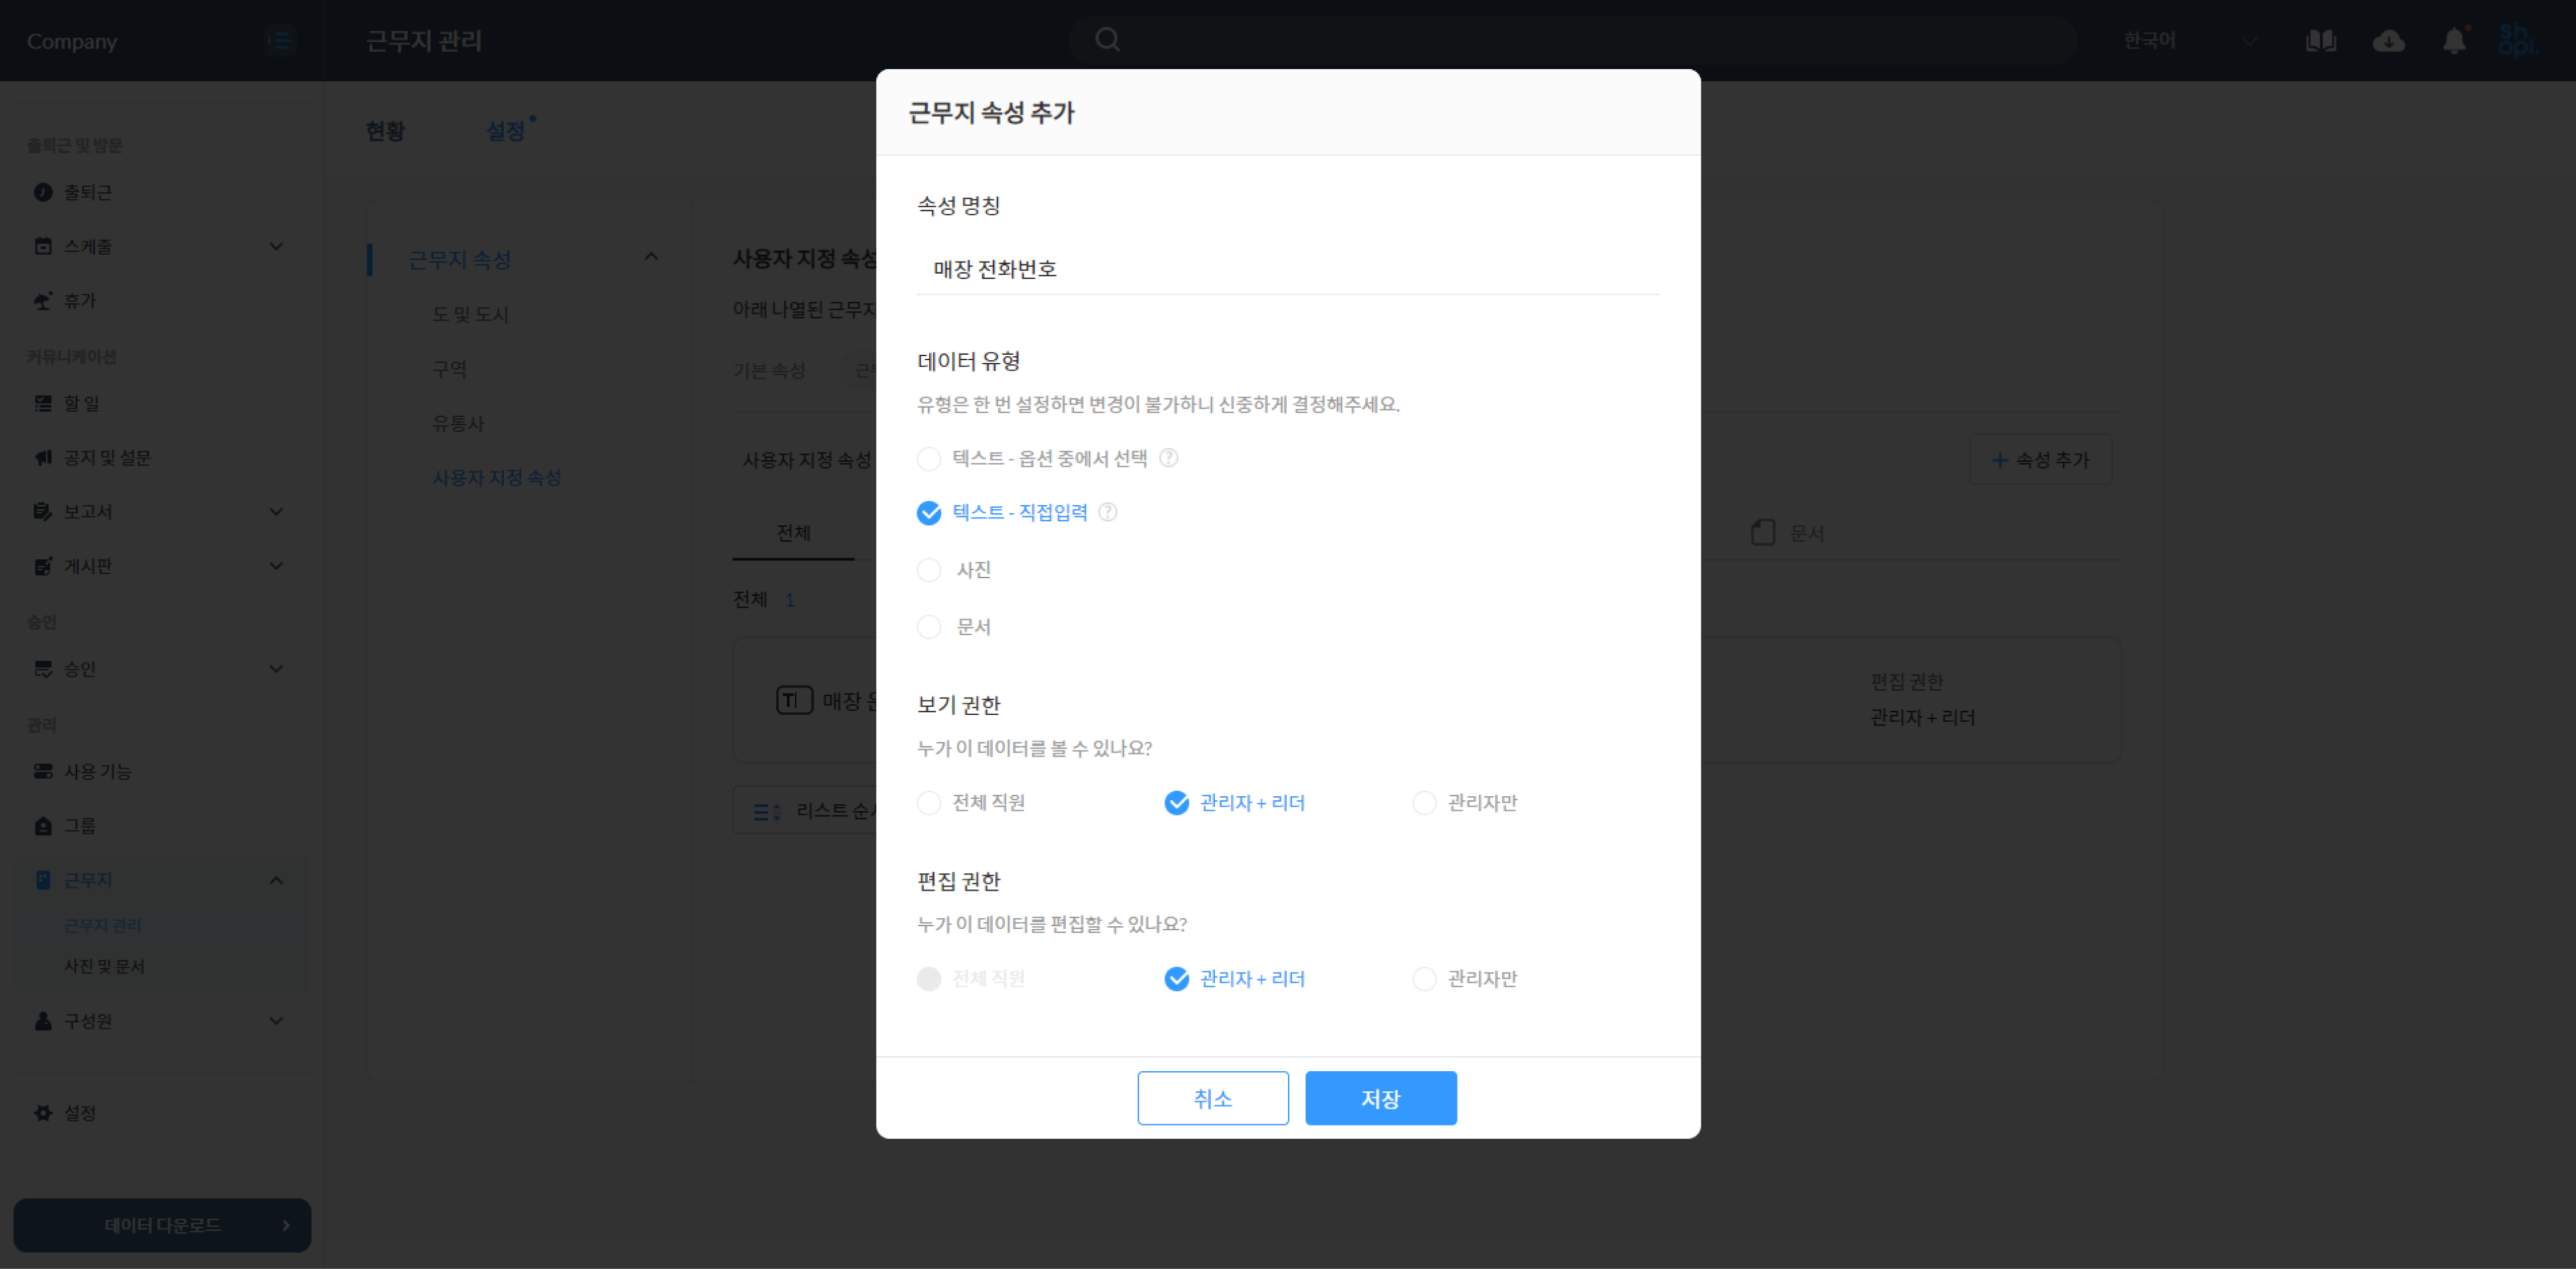Open the notification bell icon
Viewport: 2576px width, 1269px height.
click(2454, 41)
